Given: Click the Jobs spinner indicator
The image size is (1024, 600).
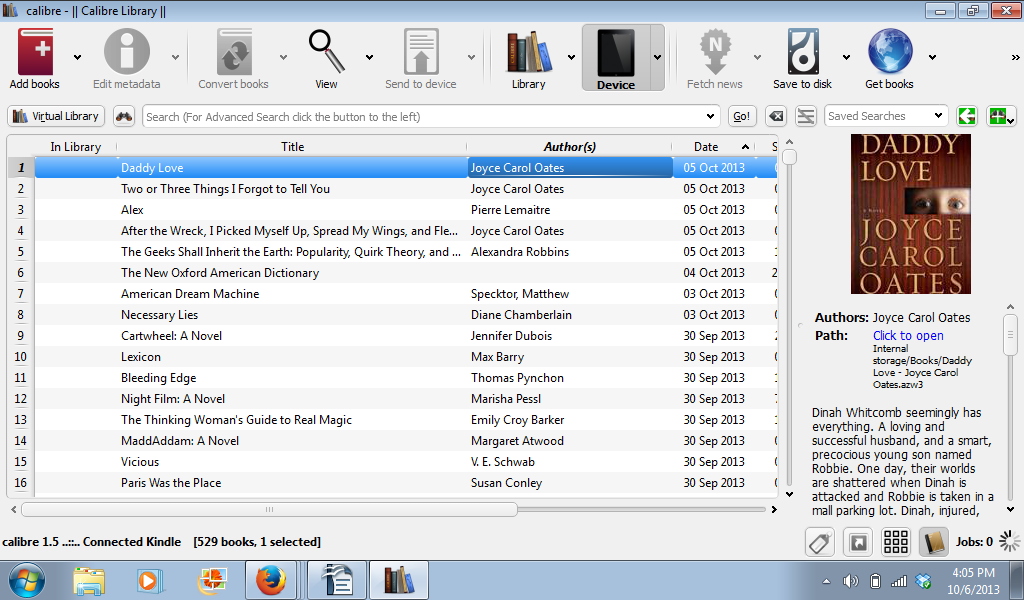Looking at the screenshot, I should [x=1010, y=541].
